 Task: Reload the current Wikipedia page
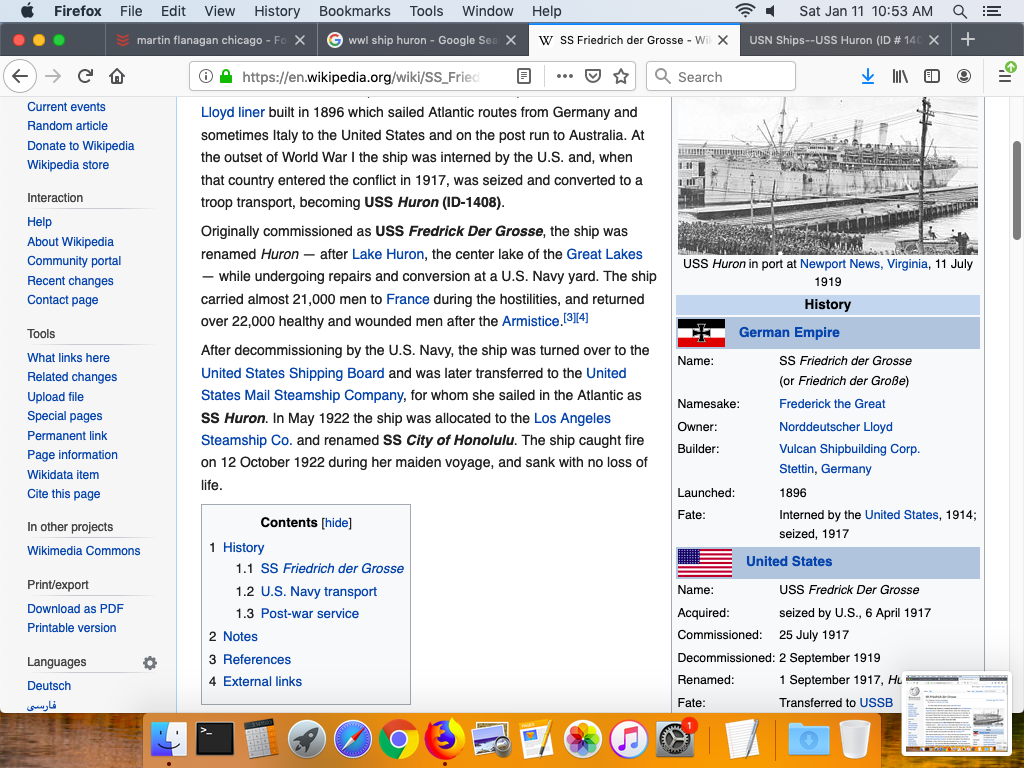(85, 76)
